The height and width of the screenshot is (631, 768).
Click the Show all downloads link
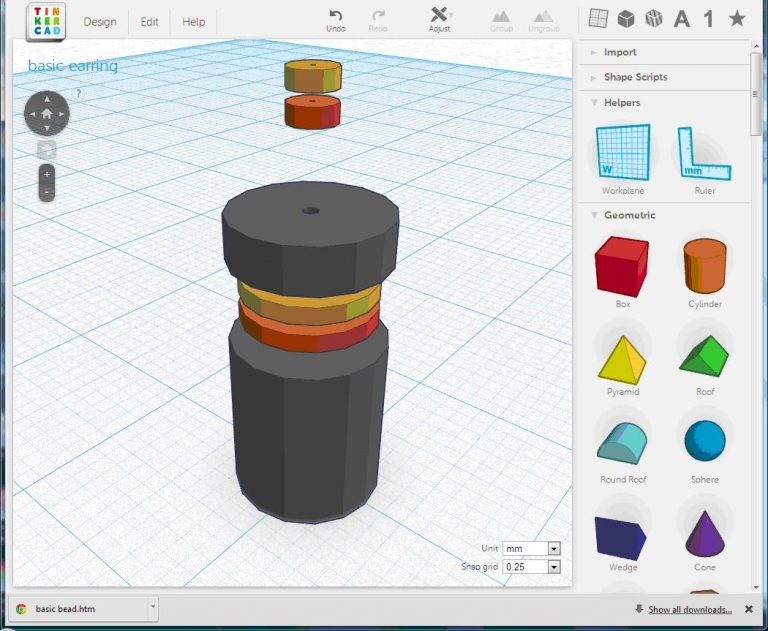pos(689,609)
